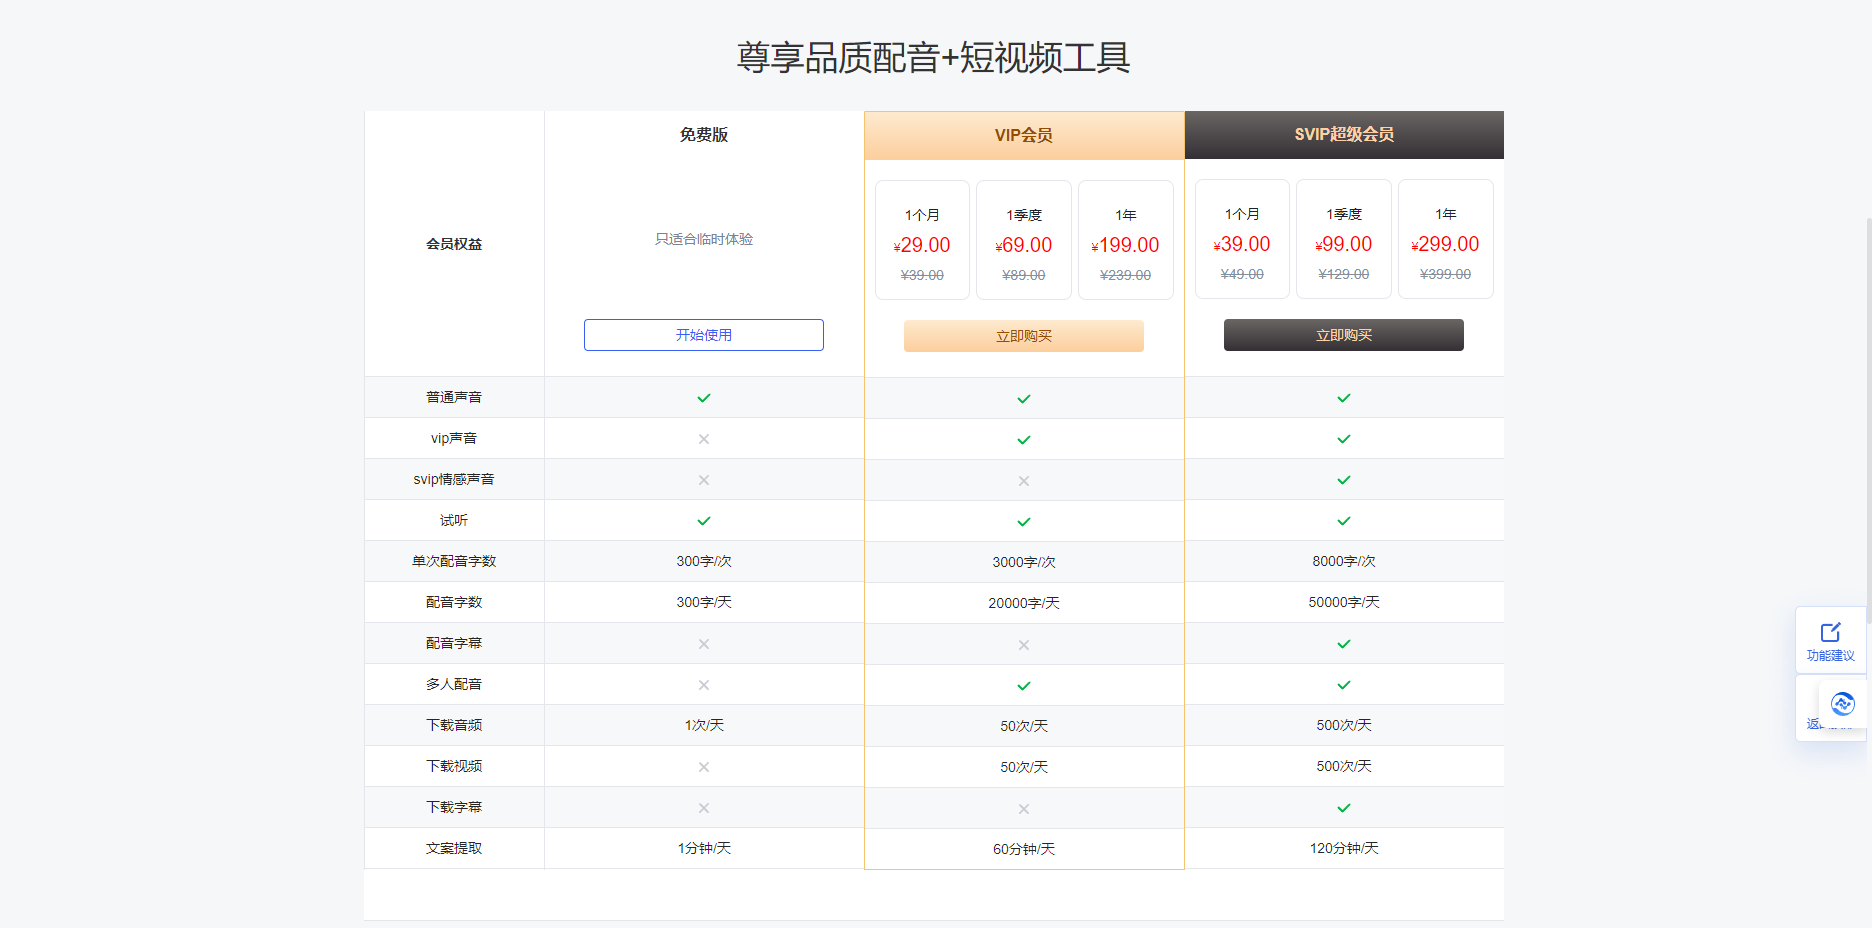Click the 开始使用 button for 免费版
The width and height of the screenshot is (1872, 928).
[x=703, y=334]
